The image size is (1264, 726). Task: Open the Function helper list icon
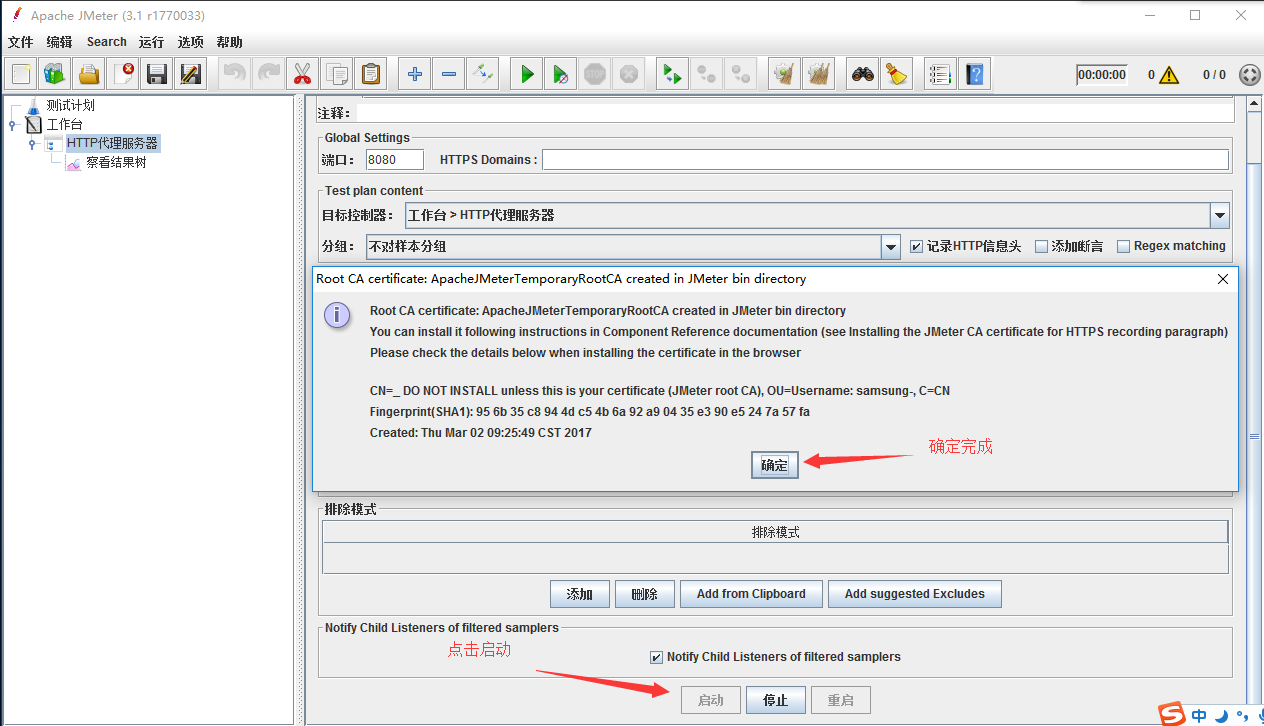(940, 74)
